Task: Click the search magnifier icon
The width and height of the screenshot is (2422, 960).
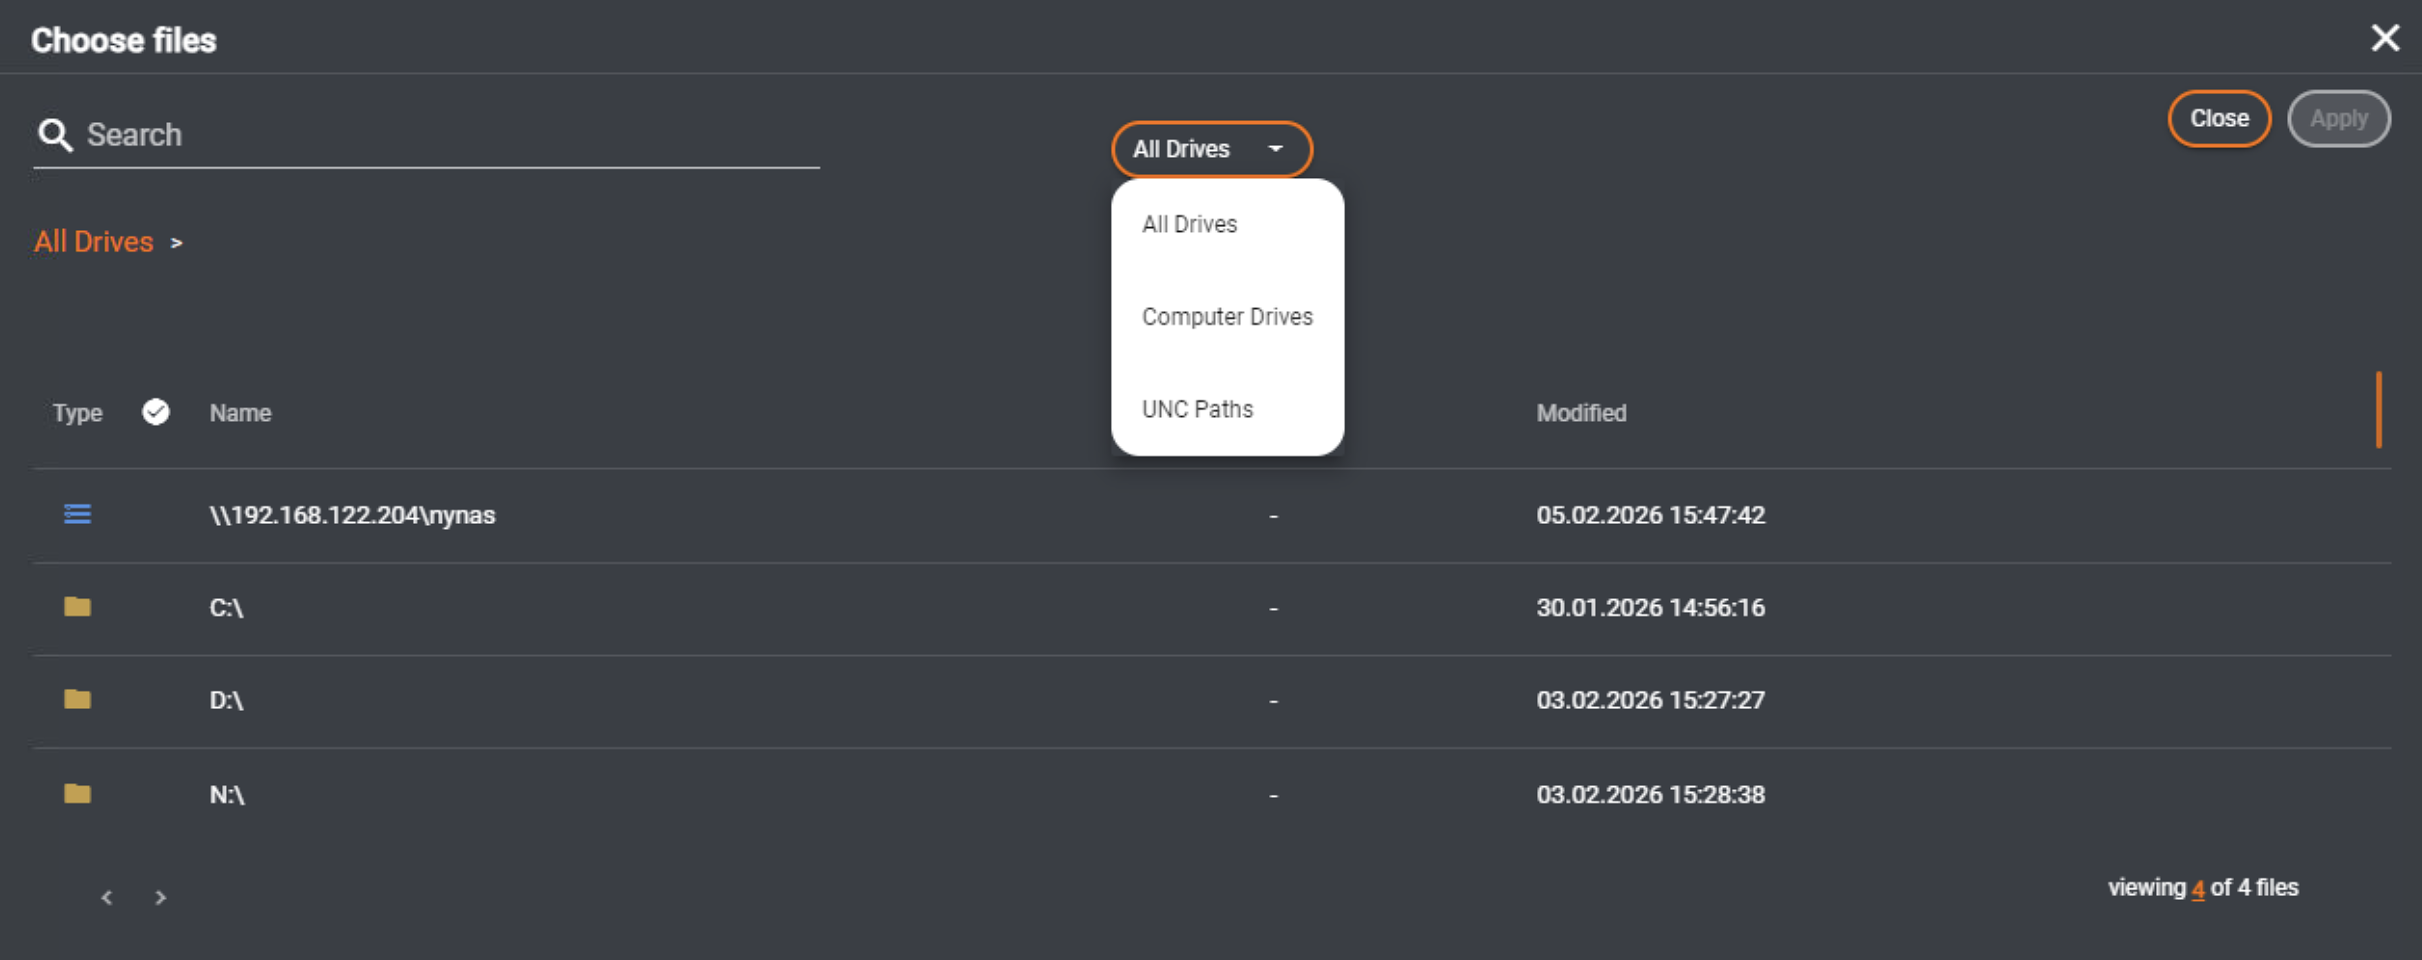Action: (55, 135)
